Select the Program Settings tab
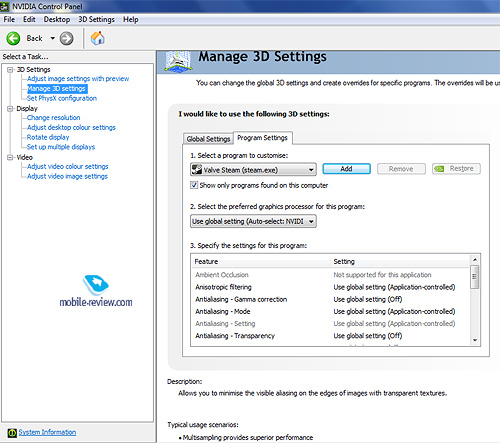 coord(262,138)
